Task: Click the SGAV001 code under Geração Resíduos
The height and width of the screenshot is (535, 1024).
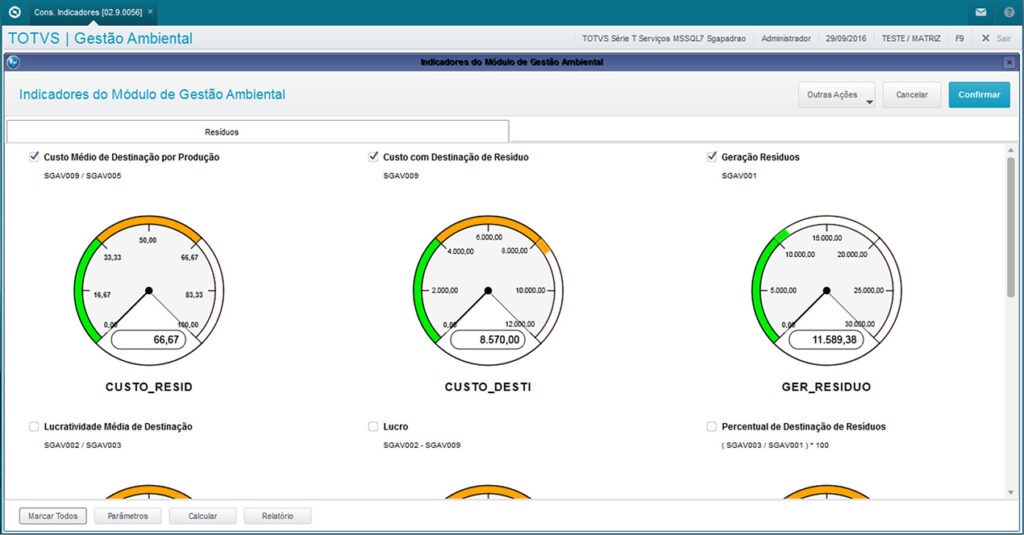Action: tap(739, 176)
